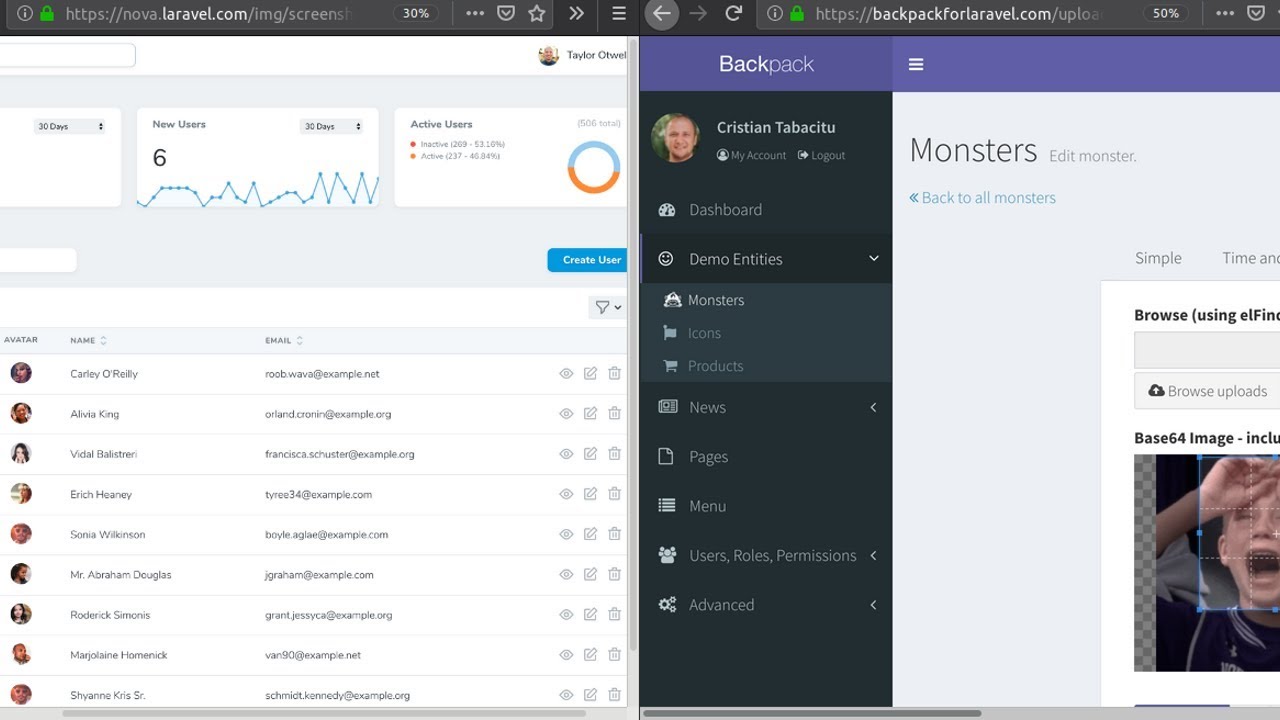Image resolution: width=1280 pixels, height=720 pixels.
Task: Click the Menu list icon in sidebar
Action: 667,506
